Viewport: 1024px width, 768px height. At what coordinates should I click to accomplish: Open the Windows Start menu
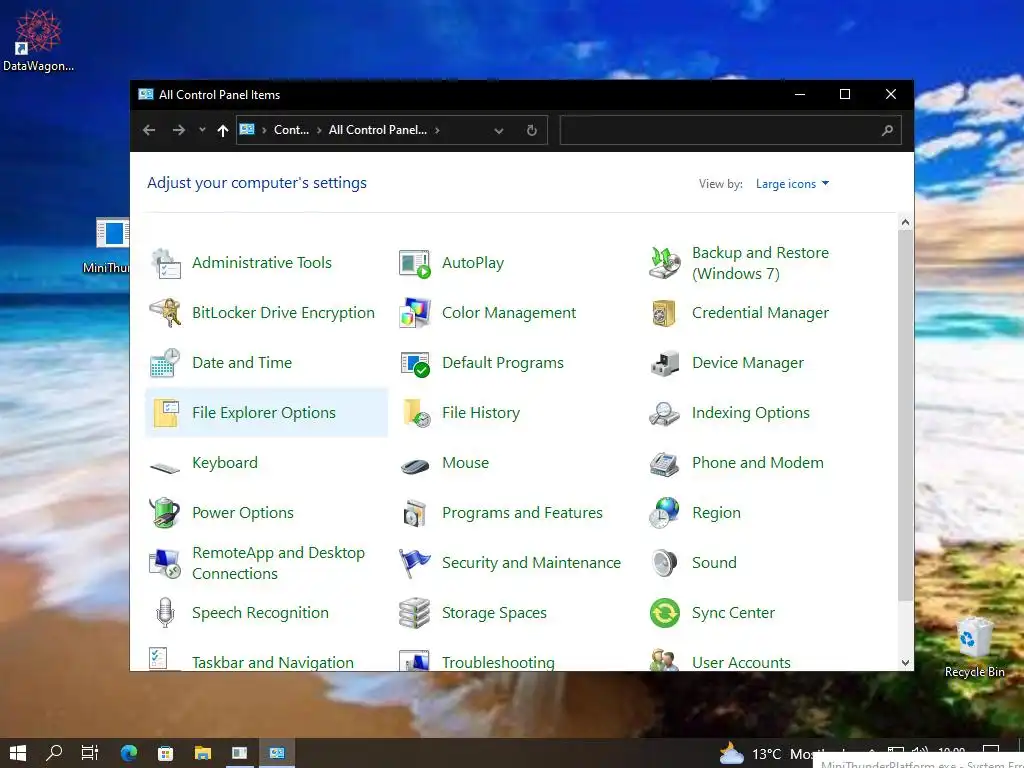18,753
